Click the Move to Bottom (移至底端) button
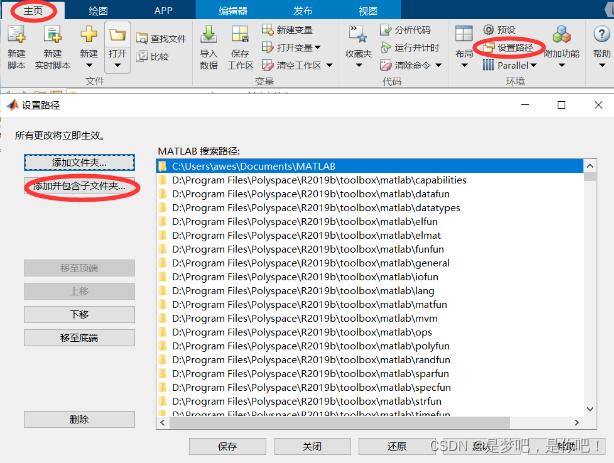This screenshot has width=614, height=463. point(79,337)
